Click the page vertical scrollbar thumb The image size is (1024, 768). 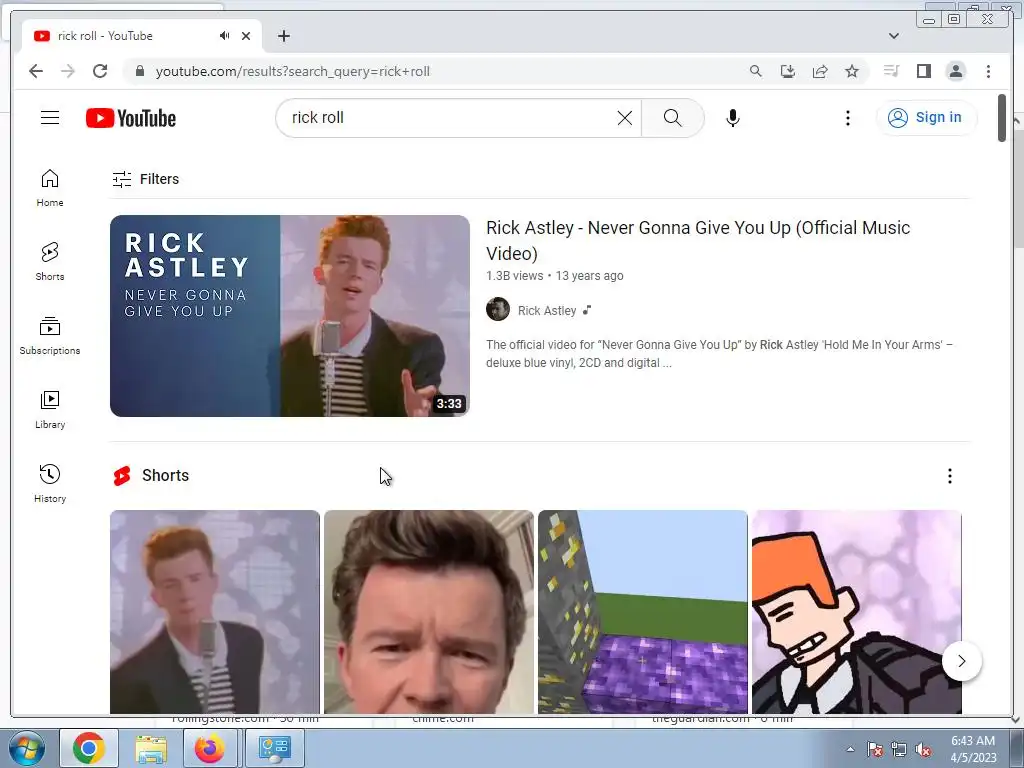[1002, 118]
